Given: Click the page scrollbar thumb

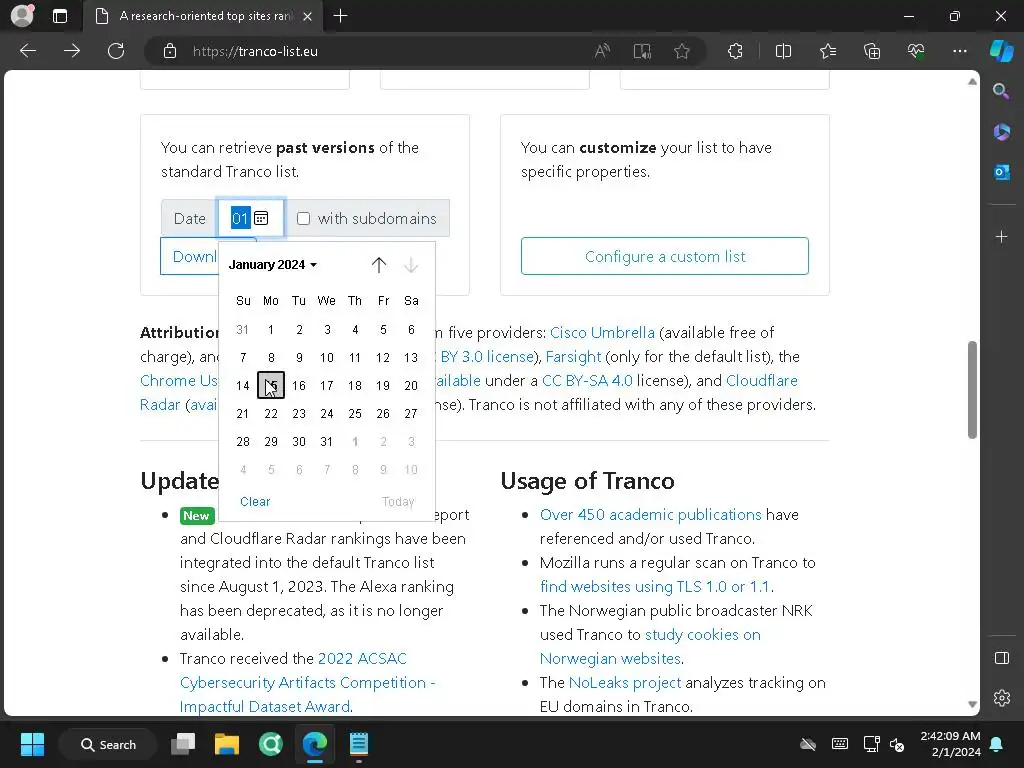Looking at the screenshot, I should 972,390.
